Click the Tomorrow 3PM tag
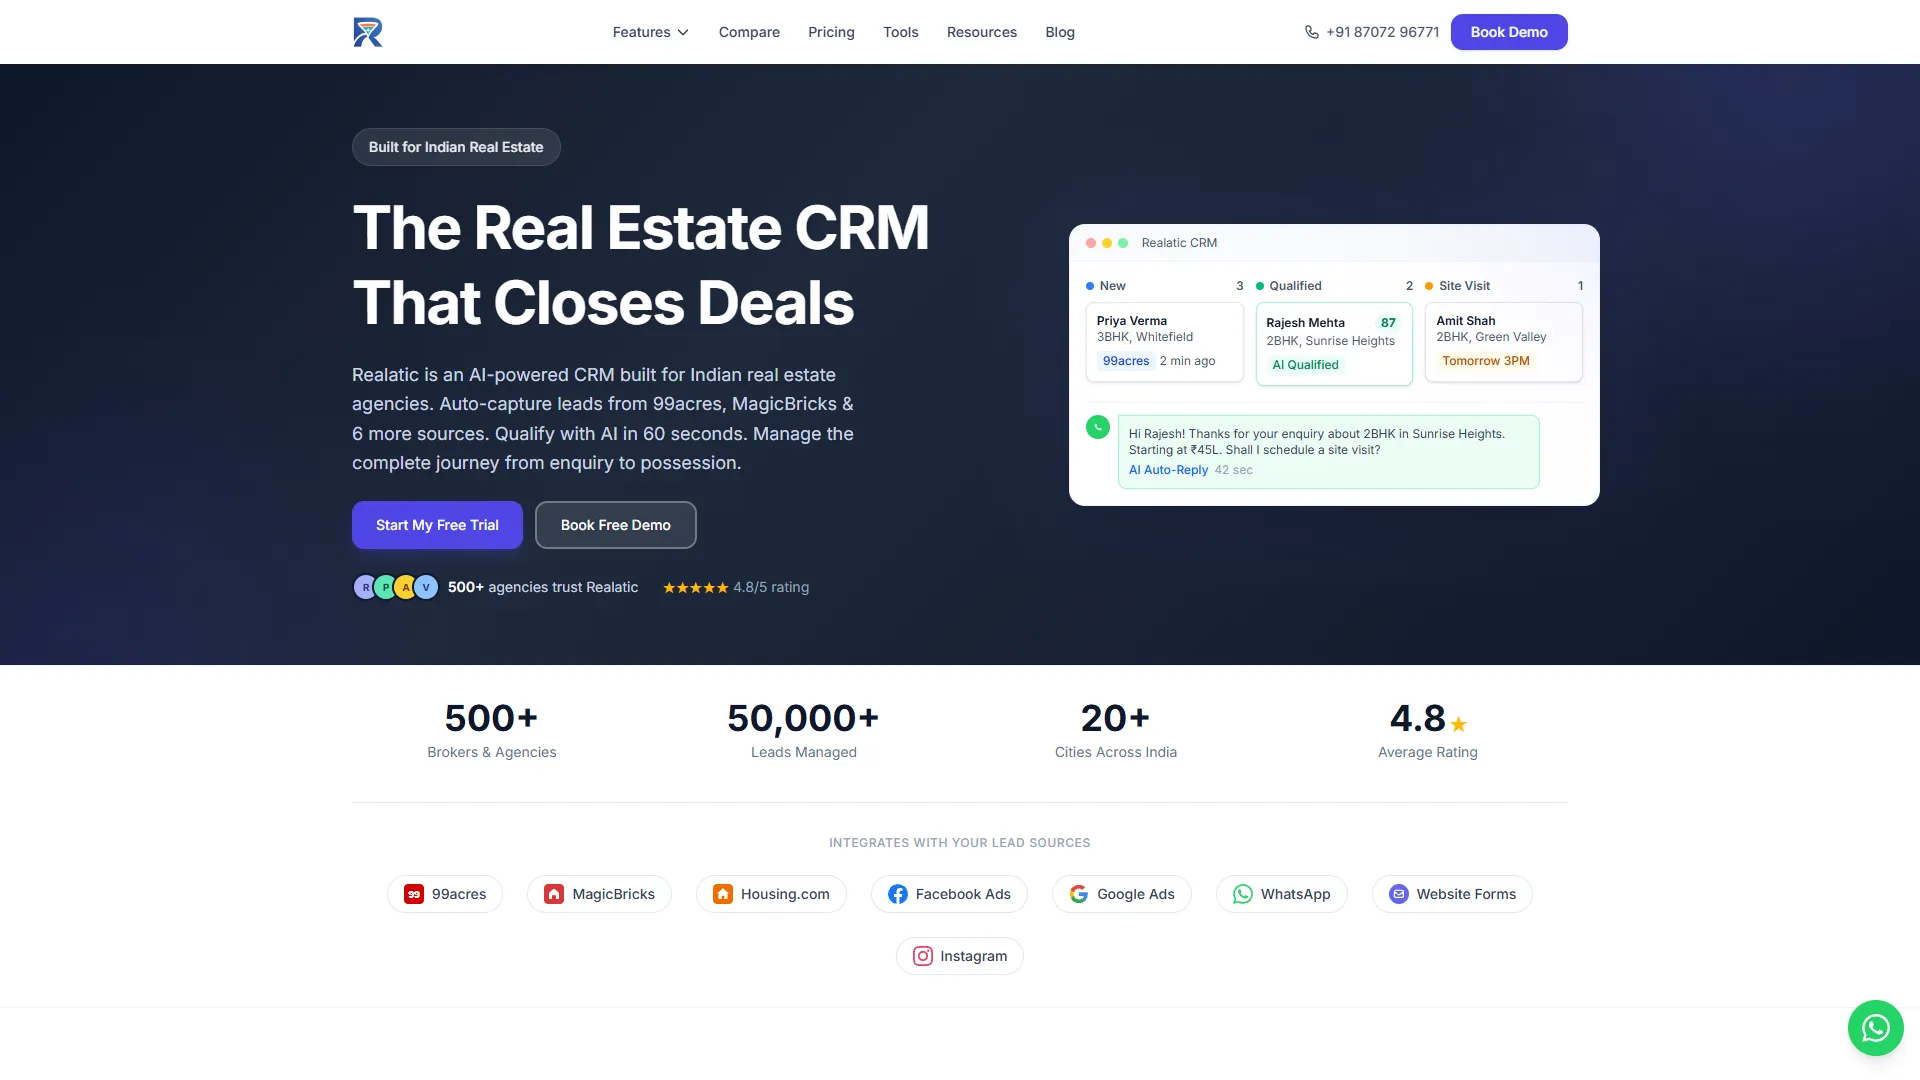 point(1485,361)
